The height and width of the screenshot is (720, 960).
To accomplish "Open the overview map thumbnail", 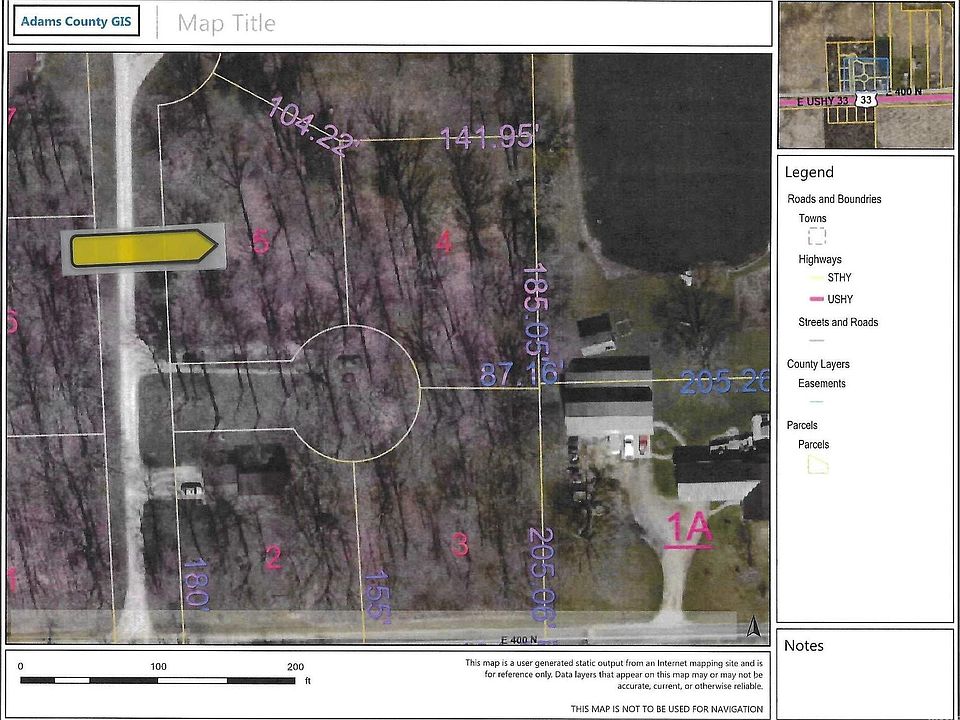I will click(866, 75).
